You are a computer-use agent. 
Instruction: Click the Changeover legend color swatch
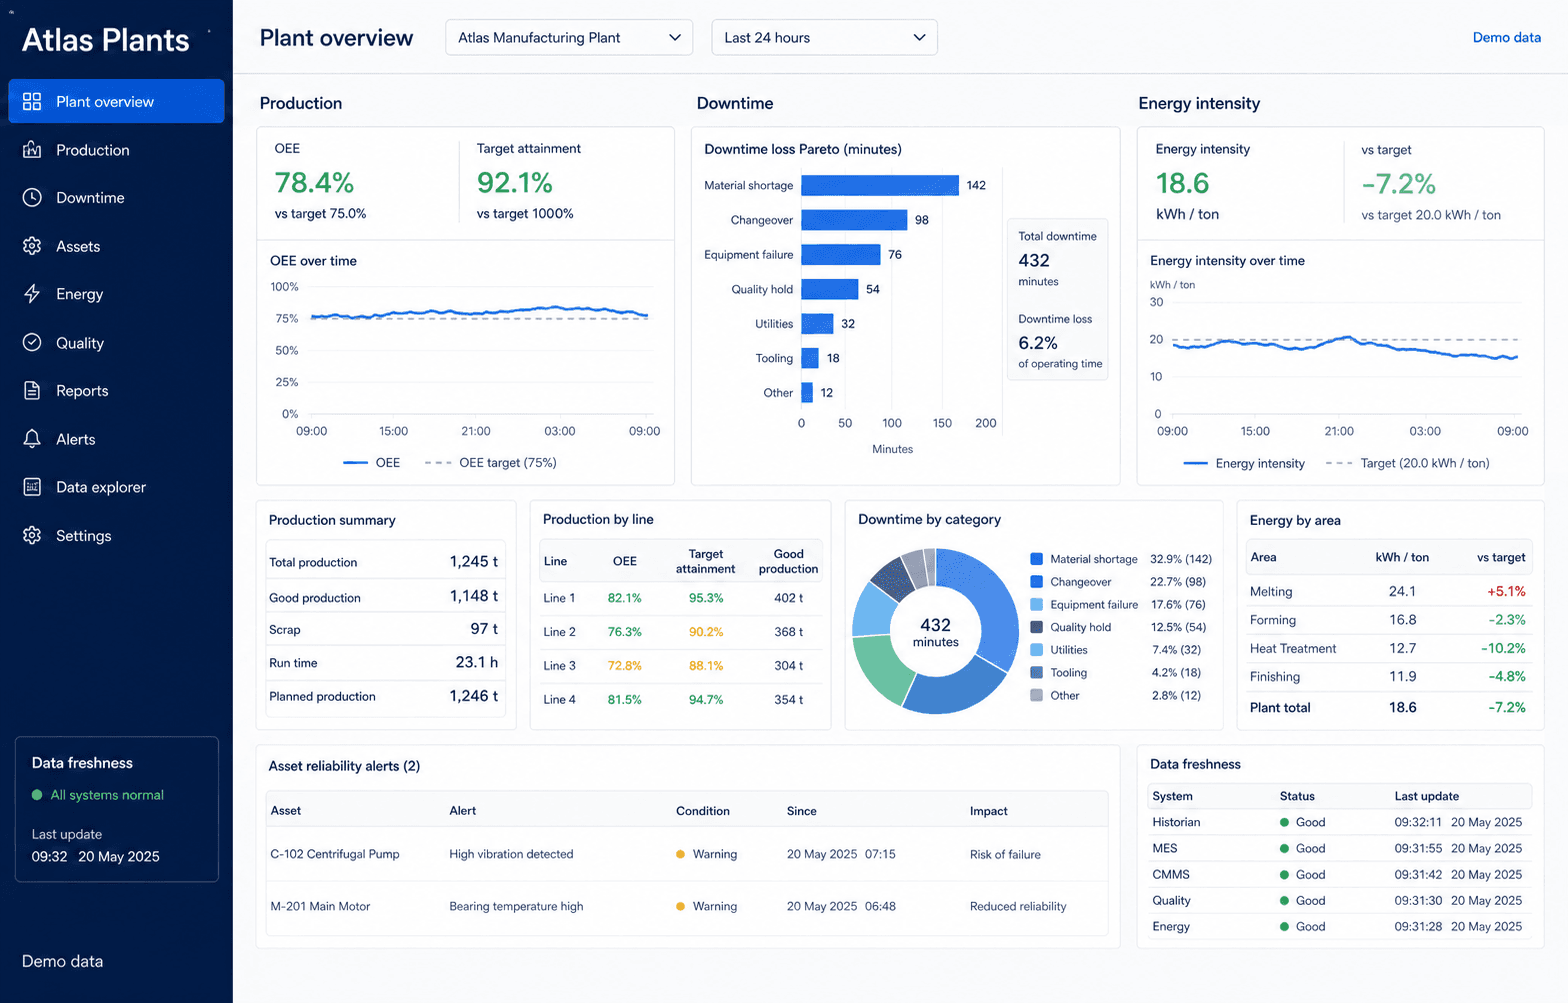tap(1037, 581)
